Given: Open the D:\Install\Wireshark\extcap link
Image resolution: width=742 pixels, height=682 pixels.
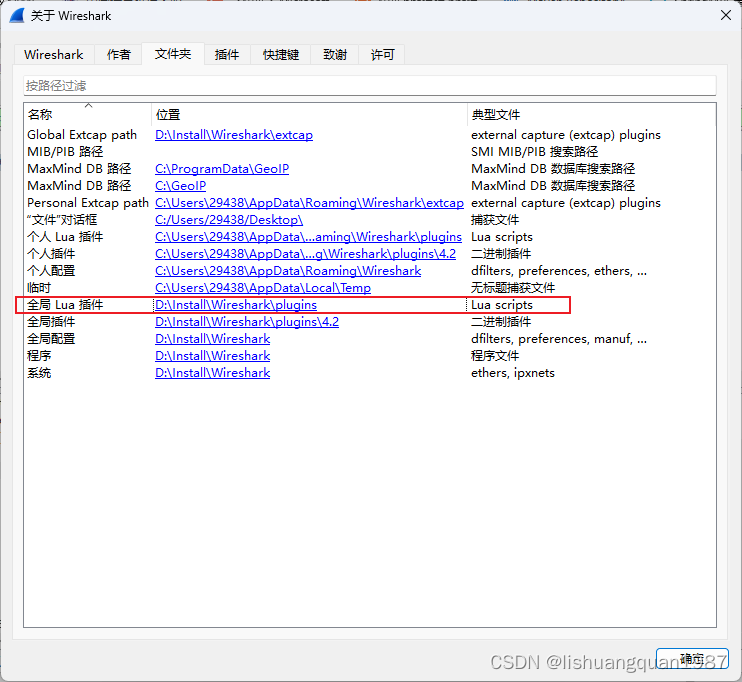Looking at the screenshot, I should click(234, 135).
